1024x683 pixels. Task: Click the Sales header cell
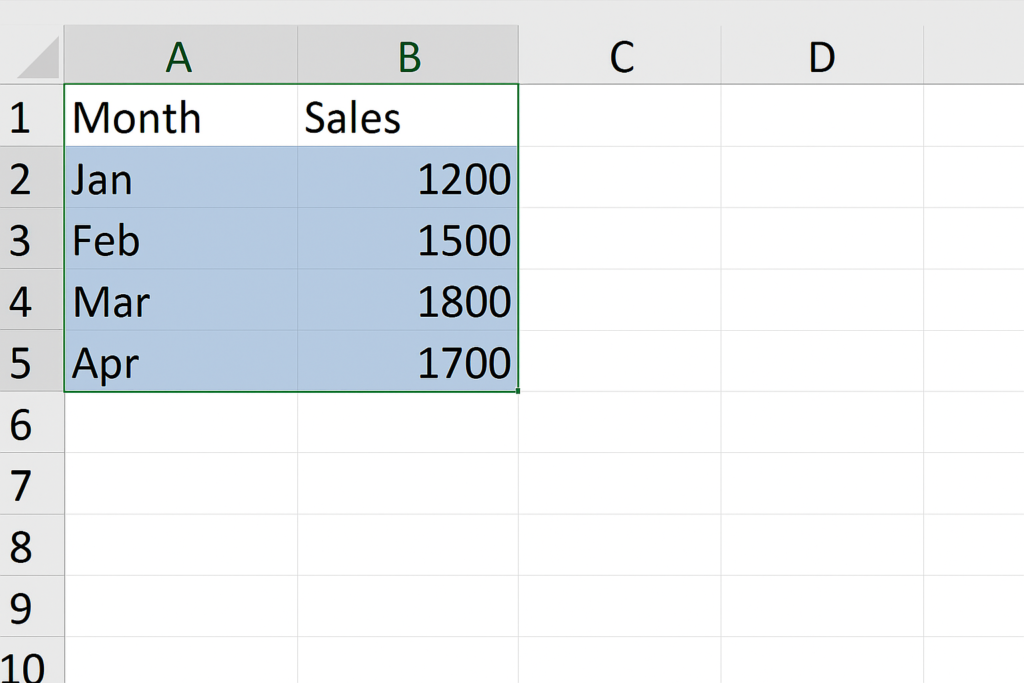click(x=408, y=116)
